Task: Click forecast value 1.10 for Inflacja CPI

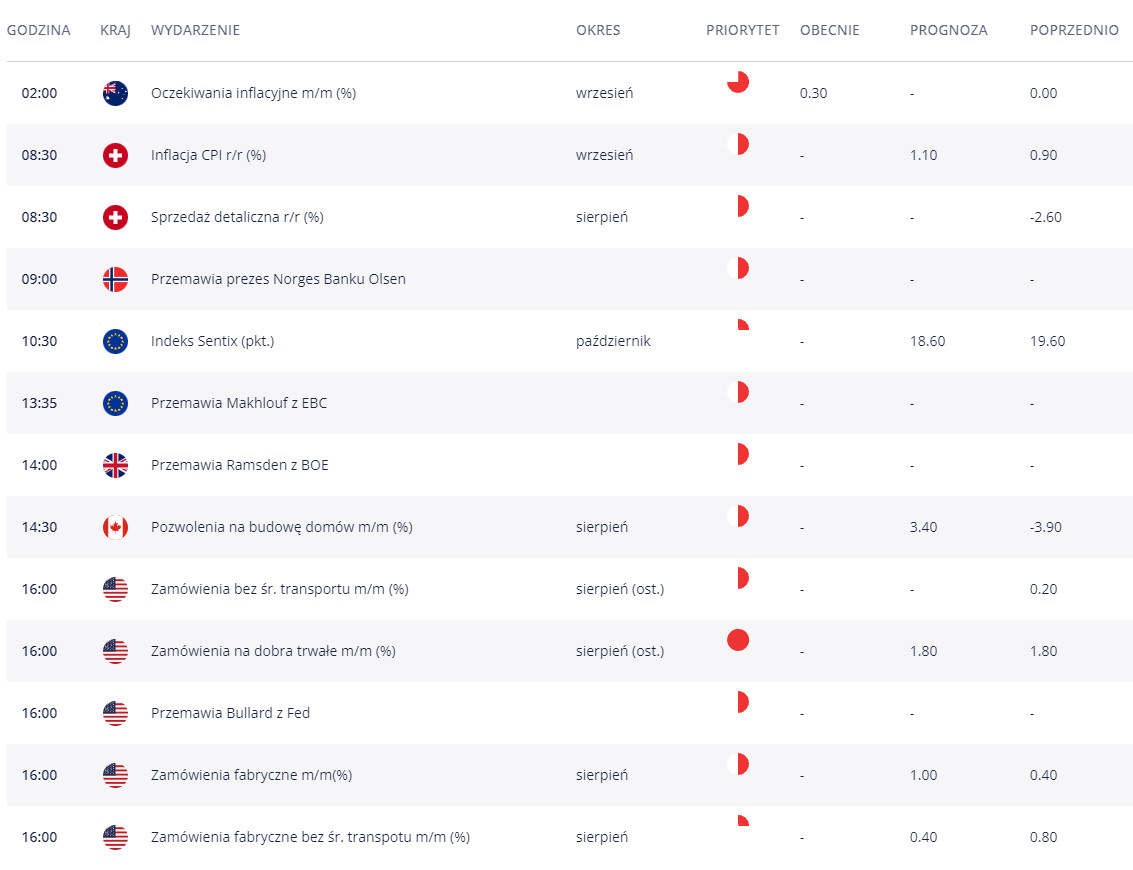Action: [x=923, y=155]
